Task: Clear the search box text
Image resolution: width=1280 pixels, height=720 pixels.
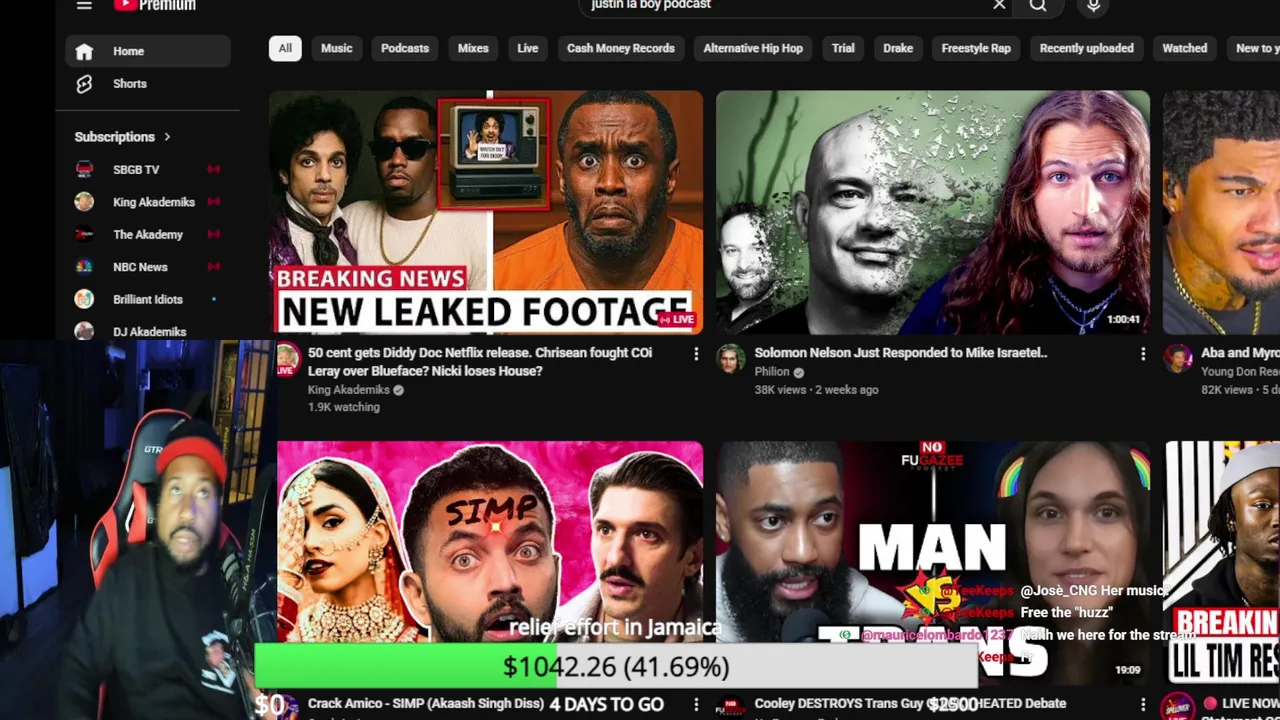Action: click(x=999, y=5)
